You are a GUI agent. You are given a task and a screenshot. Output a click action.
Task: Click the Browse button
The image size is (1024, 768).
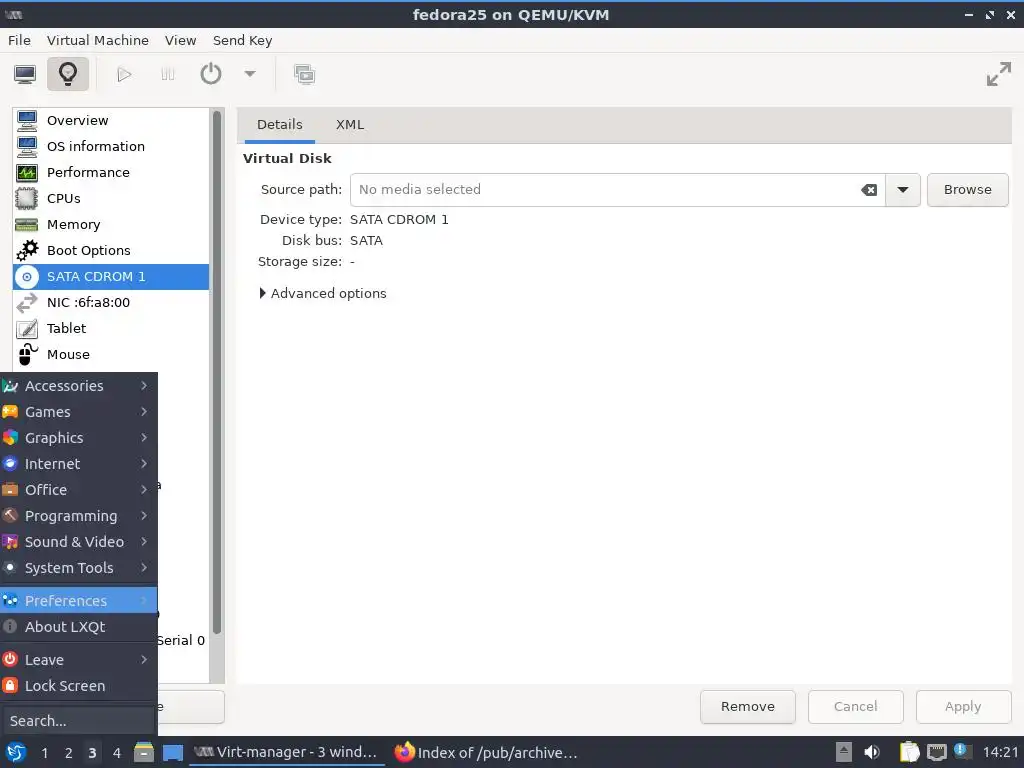pyautogui.click(x=967, y=190)
